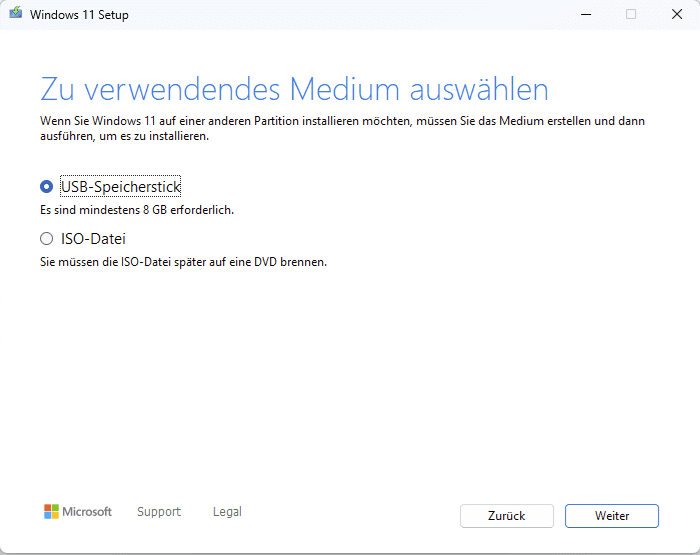
Task: Close the Windows 11 Setup window
Action: click(x=677, y=14)
